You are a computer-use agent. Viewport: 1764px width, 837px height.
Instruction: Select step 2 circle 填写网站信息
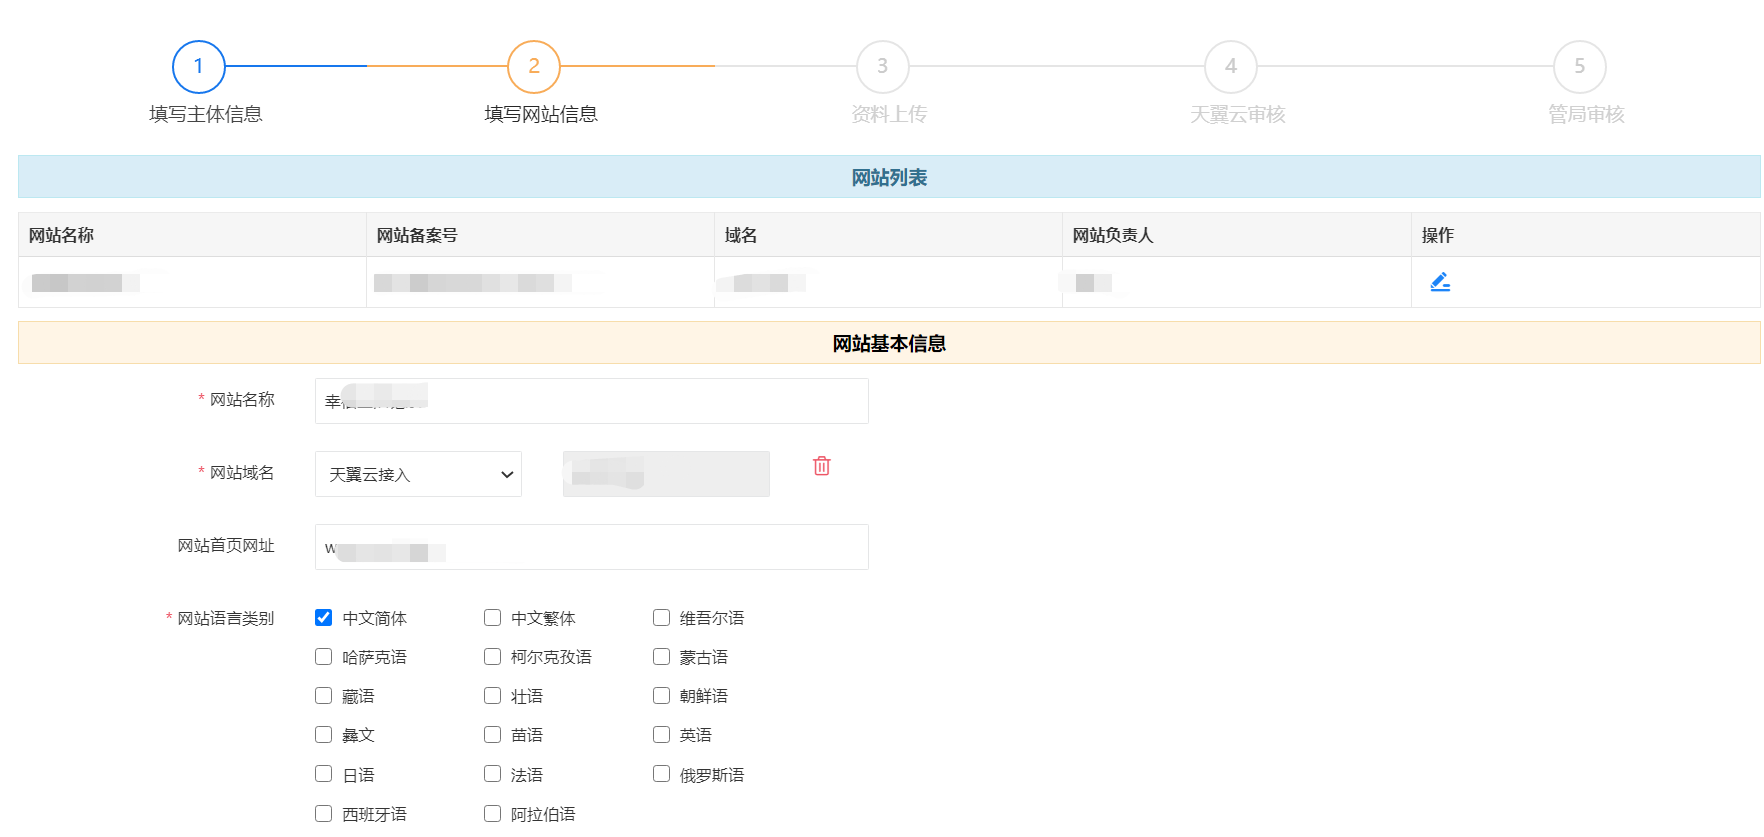pos(534,66)
